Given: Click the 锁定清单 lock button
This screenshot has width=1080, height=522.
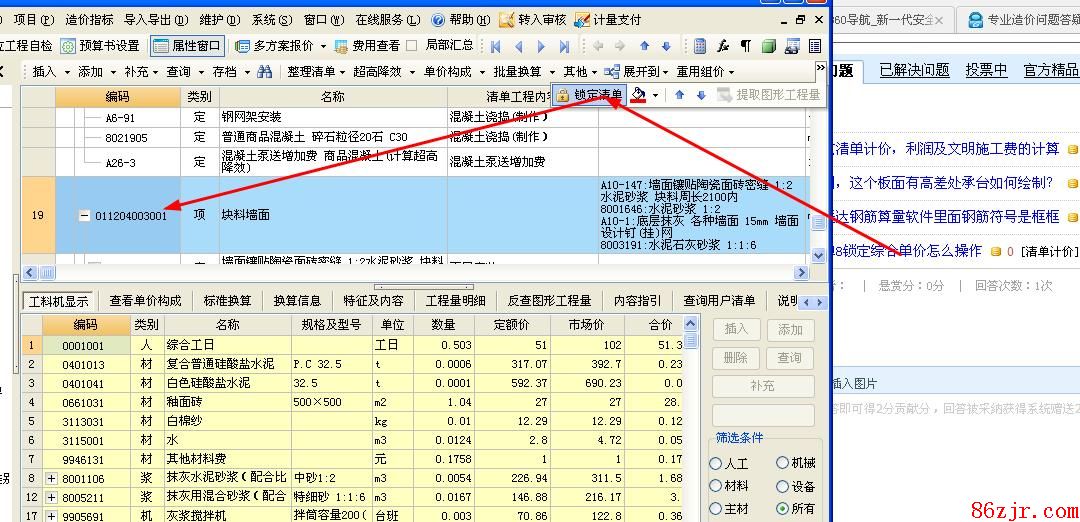Looking at the screenshot, I should pyautogui.click(x=590, y=95).
